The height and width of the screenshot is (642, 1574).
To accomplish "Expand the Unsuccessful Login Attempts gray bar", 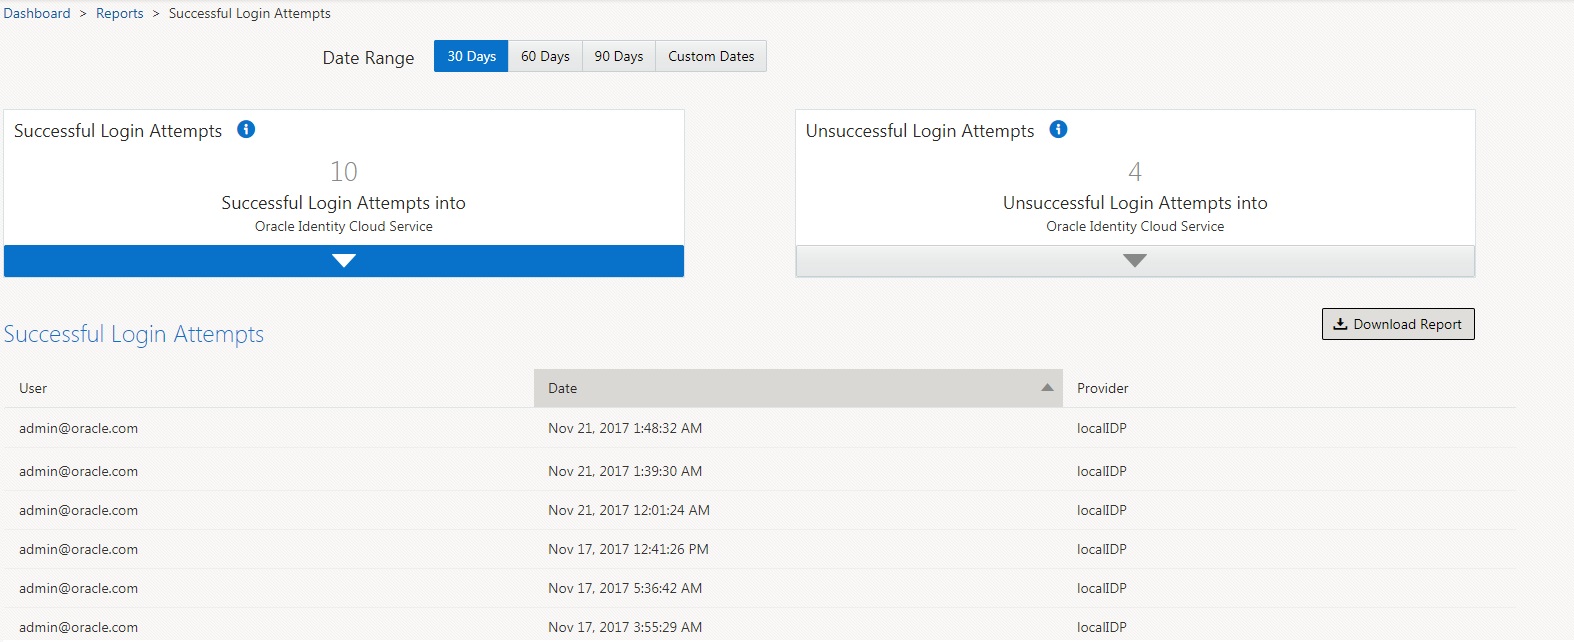I will [x=1134, y=261].
